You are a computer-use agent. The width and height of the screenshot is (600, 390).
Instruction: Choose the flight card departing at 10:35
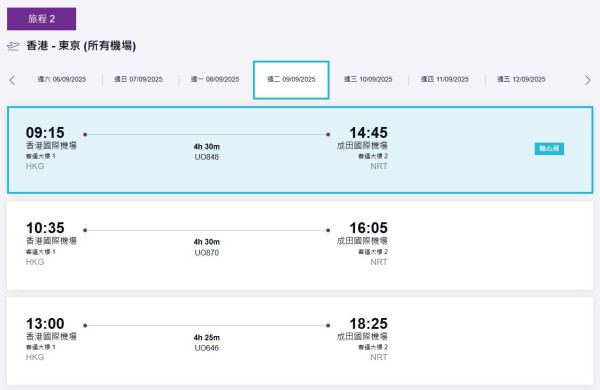click(300, 245)
